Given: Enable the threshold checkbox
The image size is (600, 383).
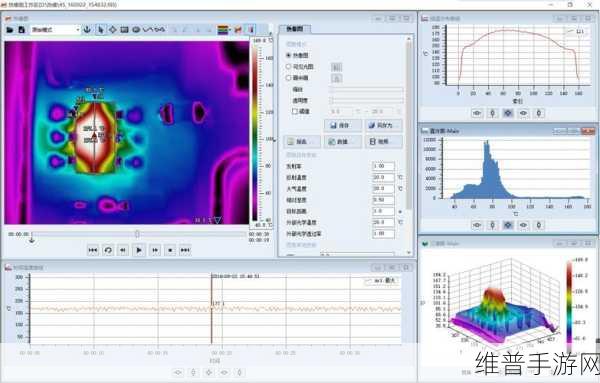Looking at the screenshot, I should click(294, 111).
